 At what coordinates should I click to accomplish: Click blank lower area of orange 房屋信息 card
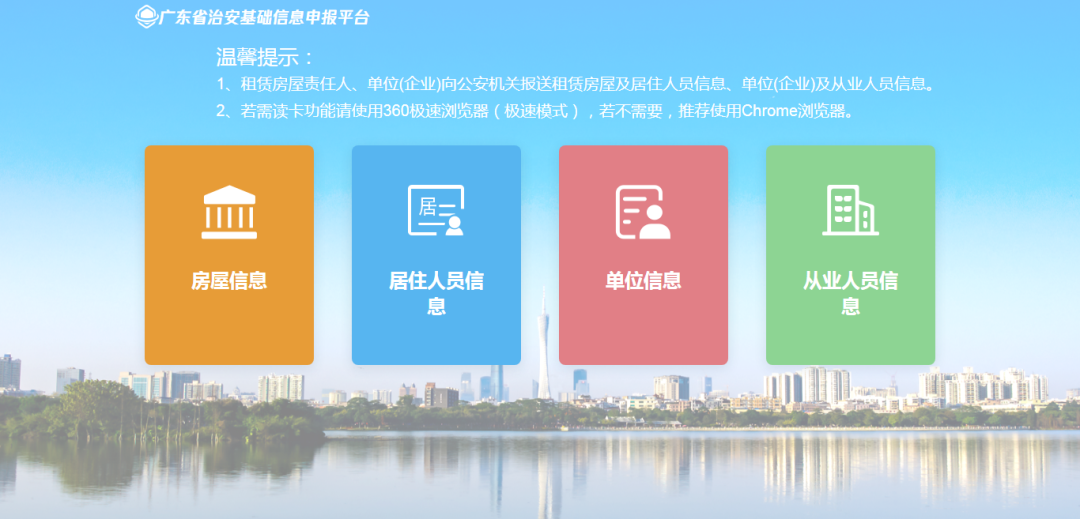pyautogui.click(x=229, y=335)
